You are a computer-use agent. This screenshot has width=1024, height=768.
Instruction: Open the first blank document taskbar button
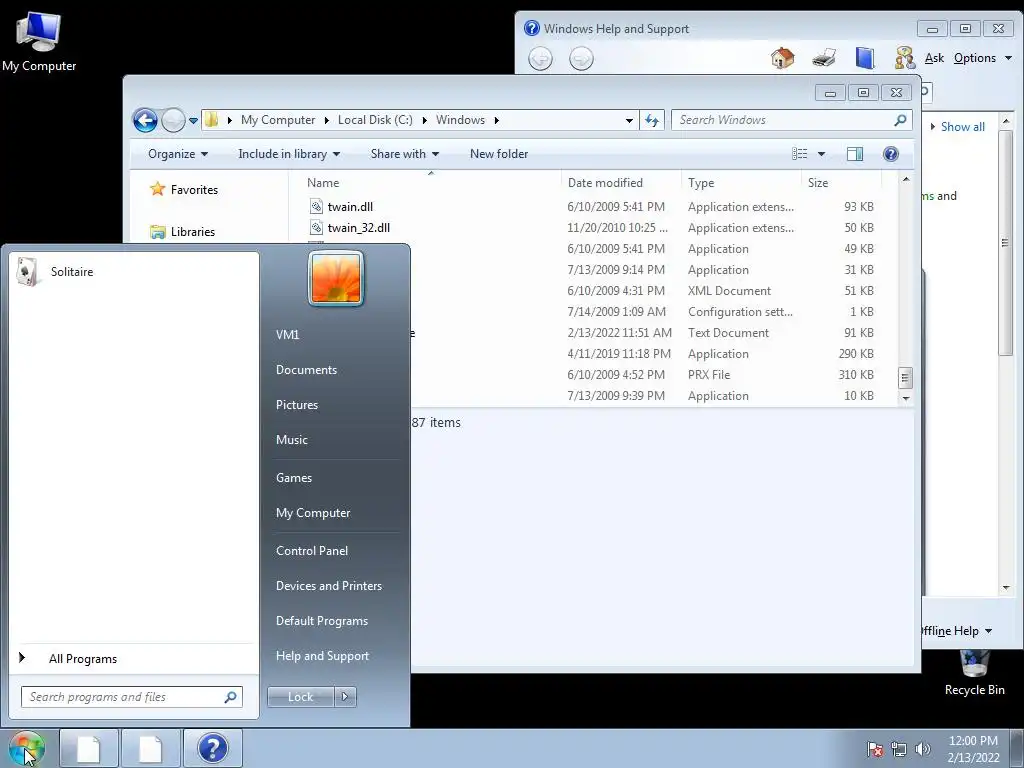89,748
